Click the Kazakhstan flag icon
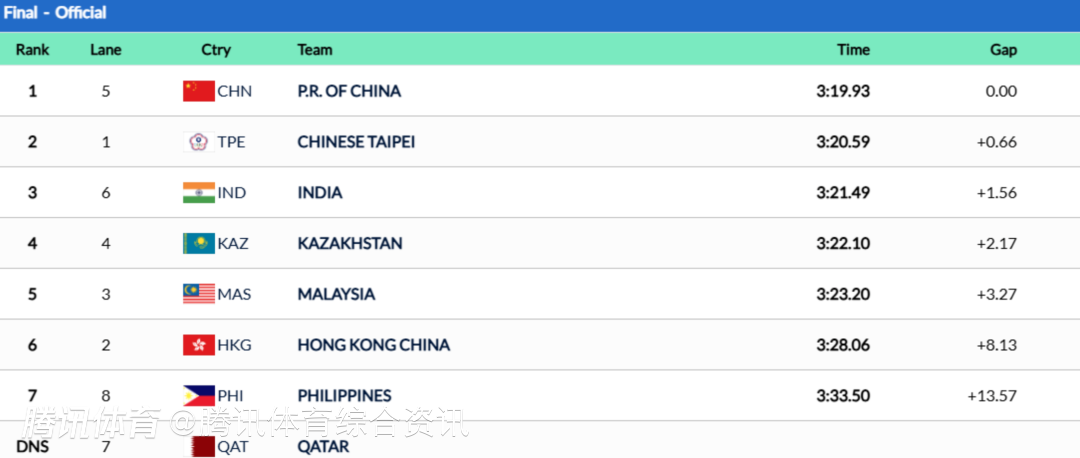This screenshot has height=458, width=1080. (198, 244)
